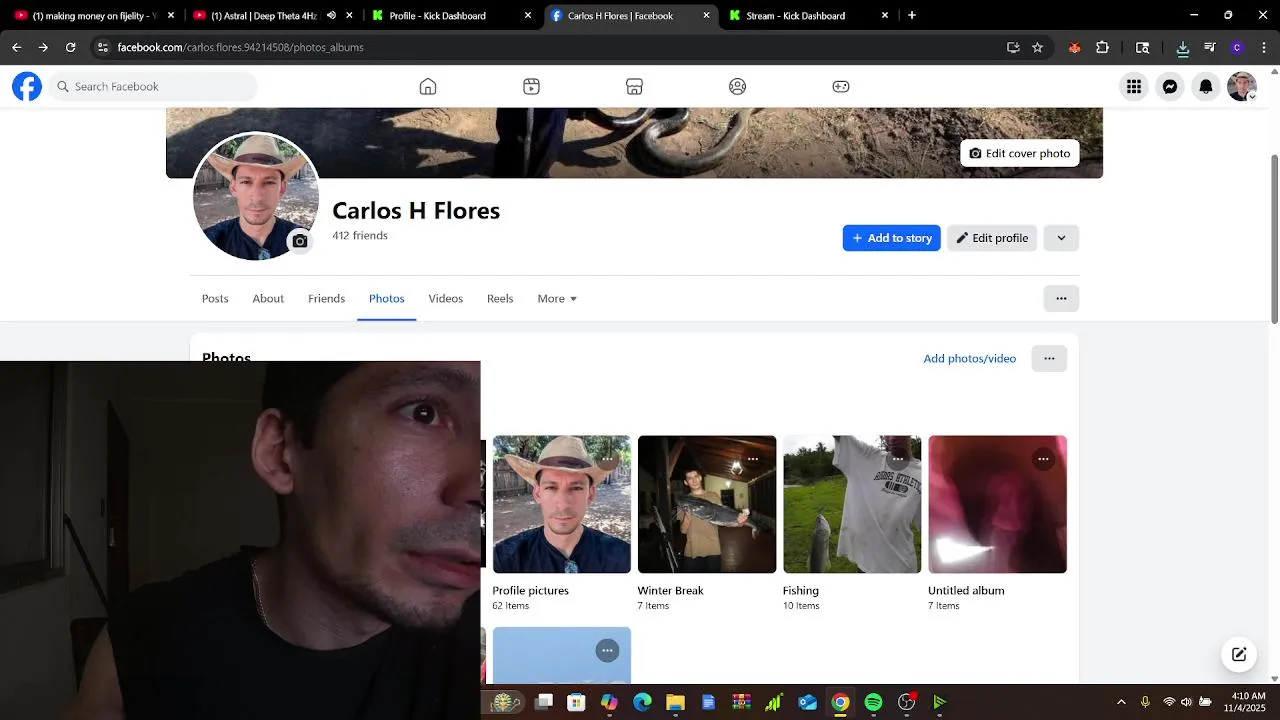The image size is (1280, 720).
Task: Open options next to Add photos/video
Action: coord(1049,358)
